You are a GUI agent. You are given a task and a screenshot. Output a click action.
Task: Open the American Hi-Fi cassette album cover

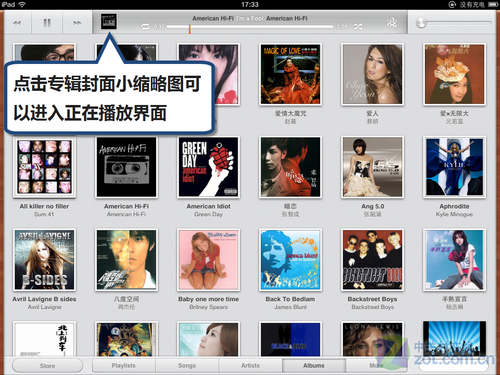coord(126,167)
